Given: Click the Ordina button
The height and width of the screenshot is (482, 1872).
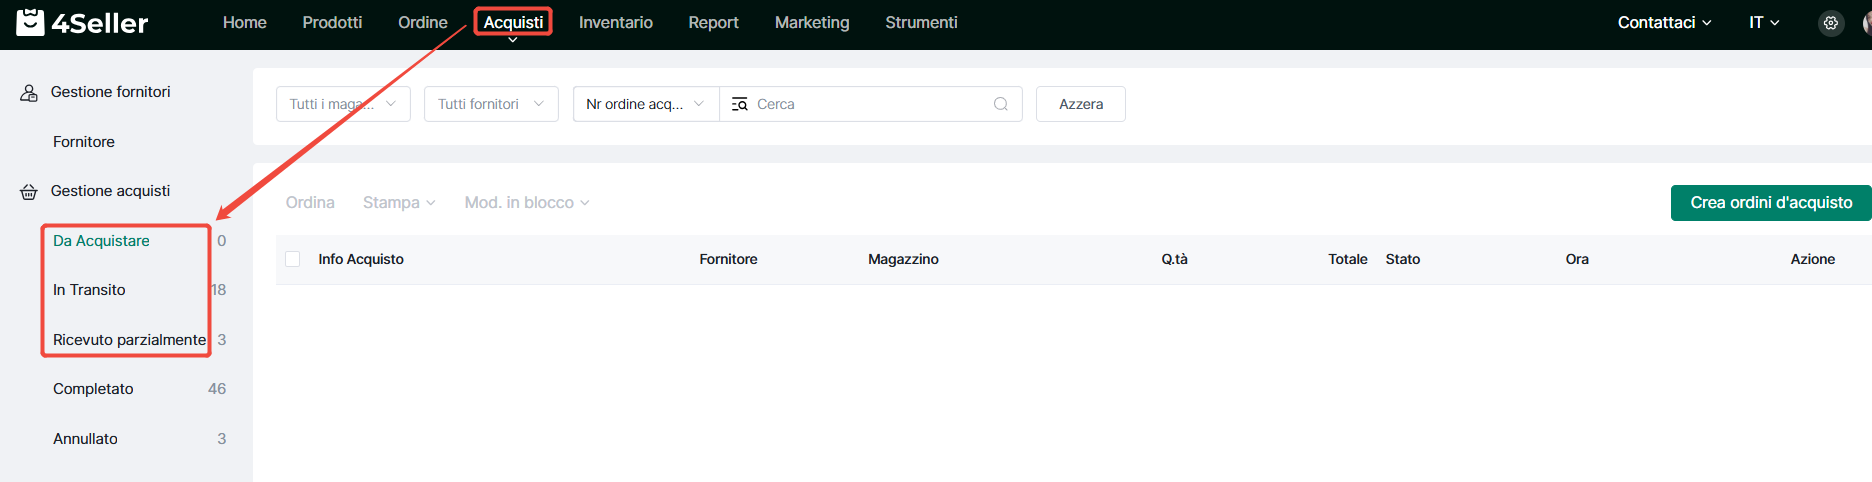Looking at the screenshot, I should tap(310, 202).
